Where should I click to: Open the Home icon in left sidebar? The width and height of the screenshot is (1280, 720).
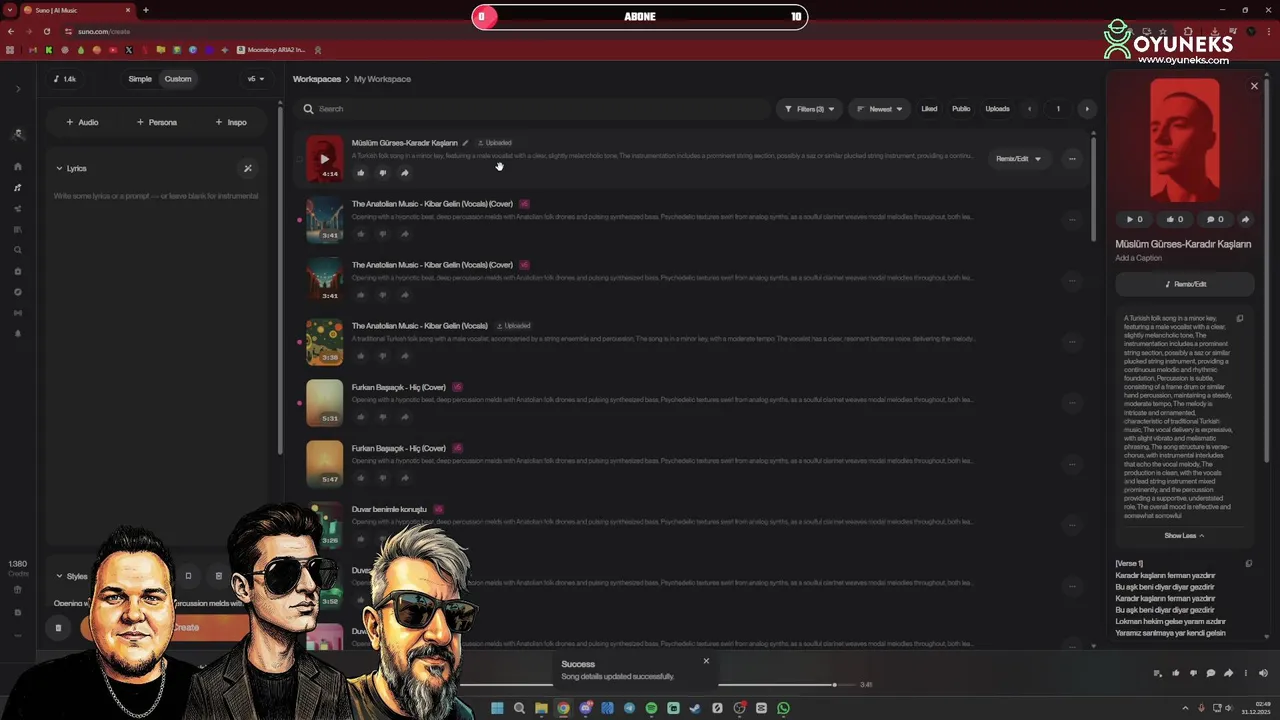click(18, 167)
